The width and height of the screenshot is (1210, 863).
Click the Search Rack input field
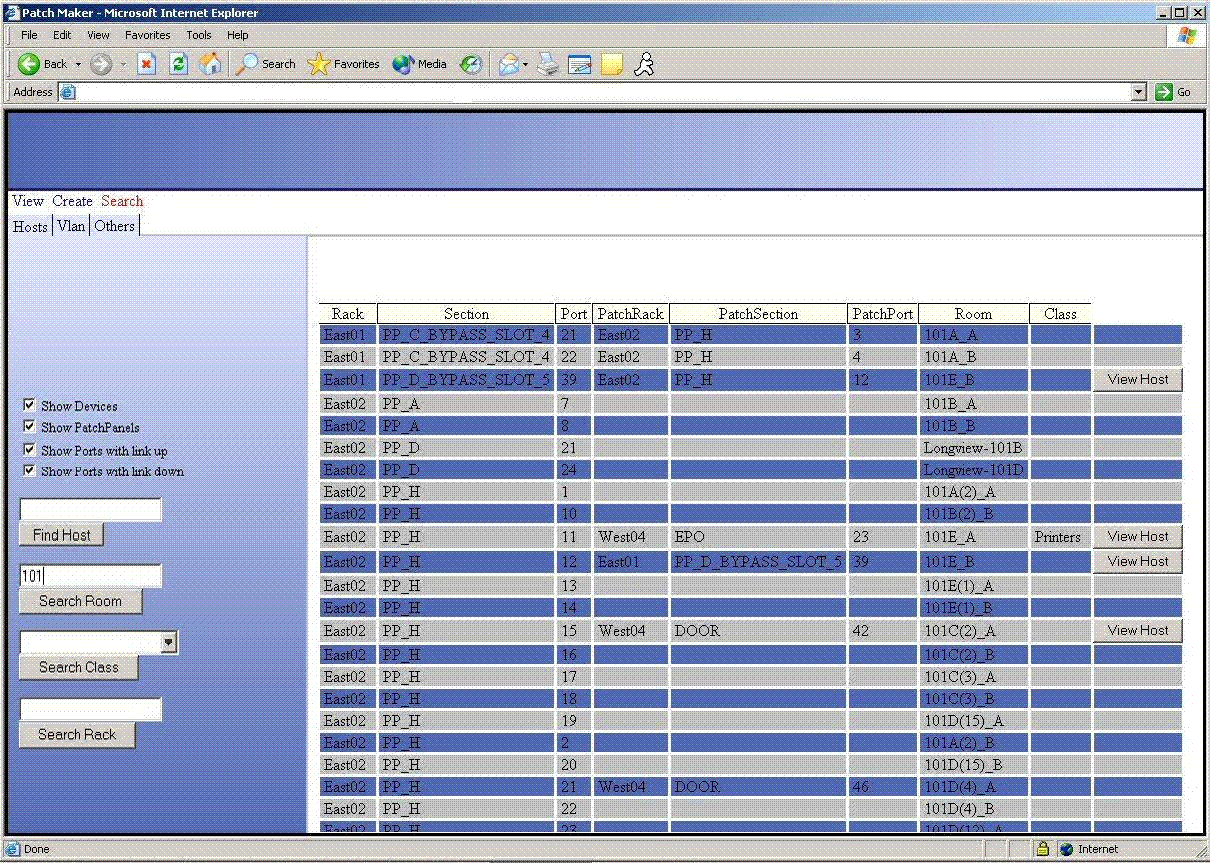90,709
